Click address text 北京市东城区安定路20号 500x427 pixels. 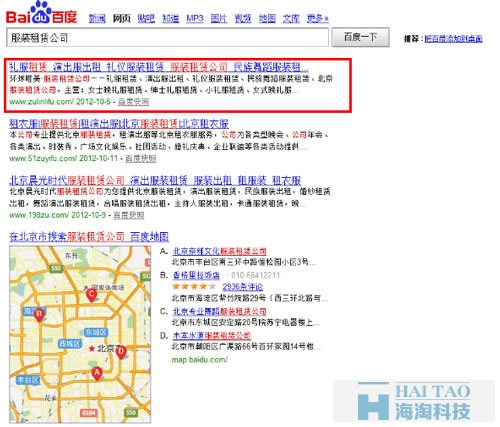[246, 322]
